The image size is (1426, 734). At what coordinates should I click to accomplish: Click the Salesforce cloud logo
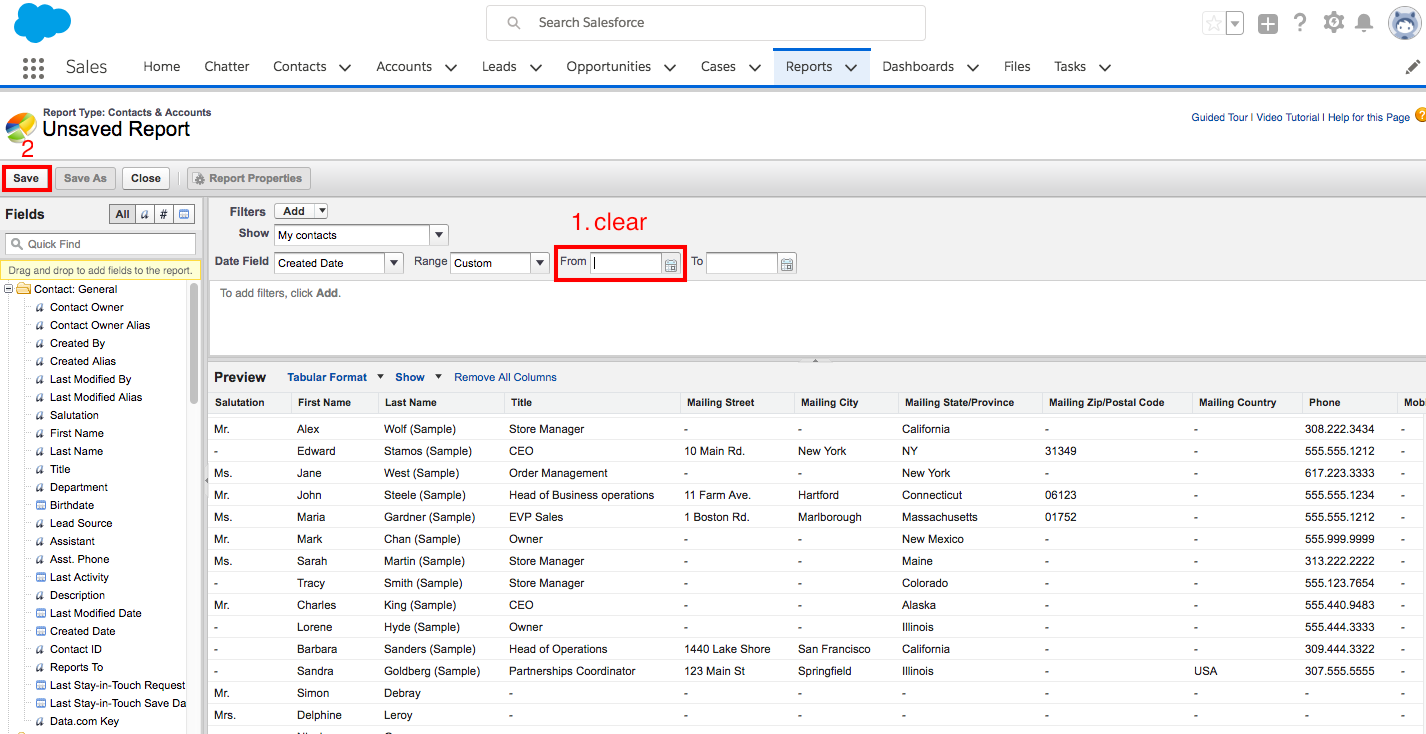pyautogui.click(x=42, y=22)
